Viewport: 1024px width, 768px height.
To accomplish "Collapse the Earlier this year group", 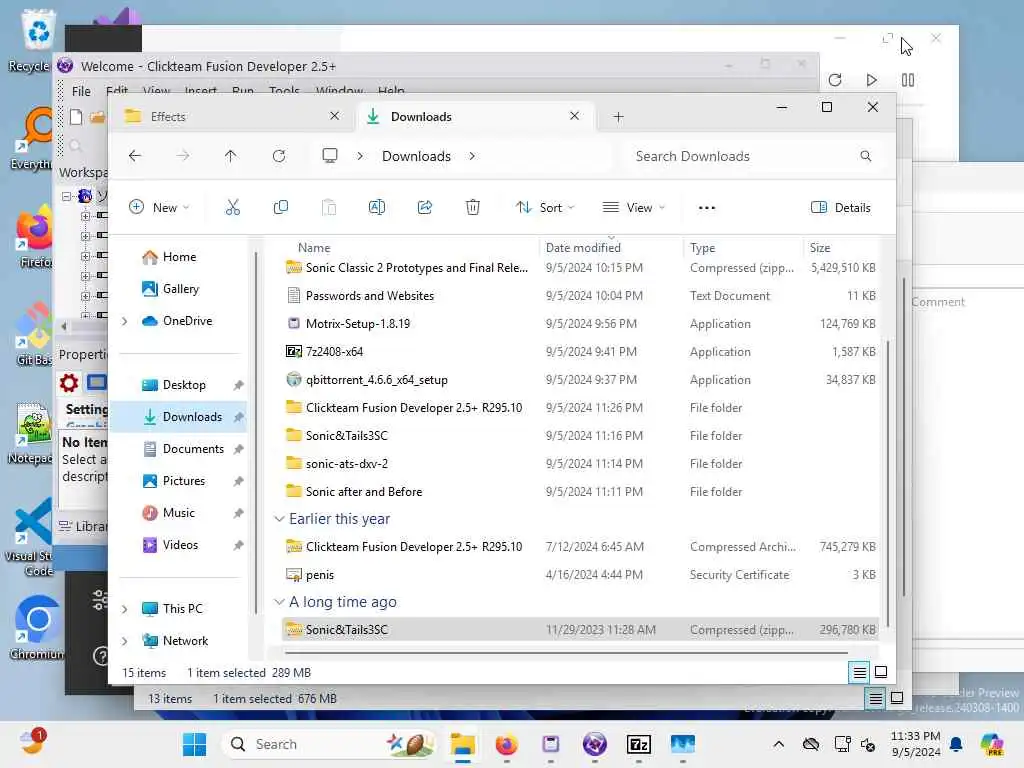I will click(279, 519).
